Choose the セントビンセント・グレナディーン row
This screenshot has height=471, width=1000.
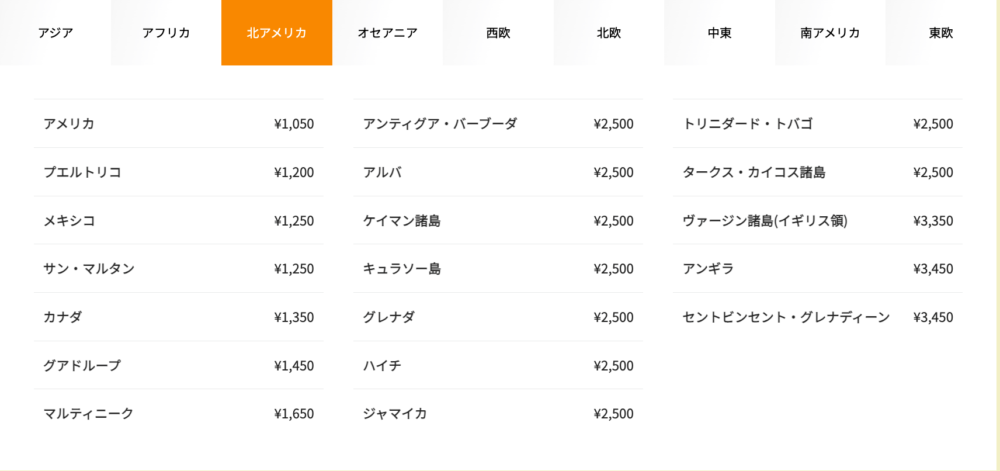(x=818, y=317)
